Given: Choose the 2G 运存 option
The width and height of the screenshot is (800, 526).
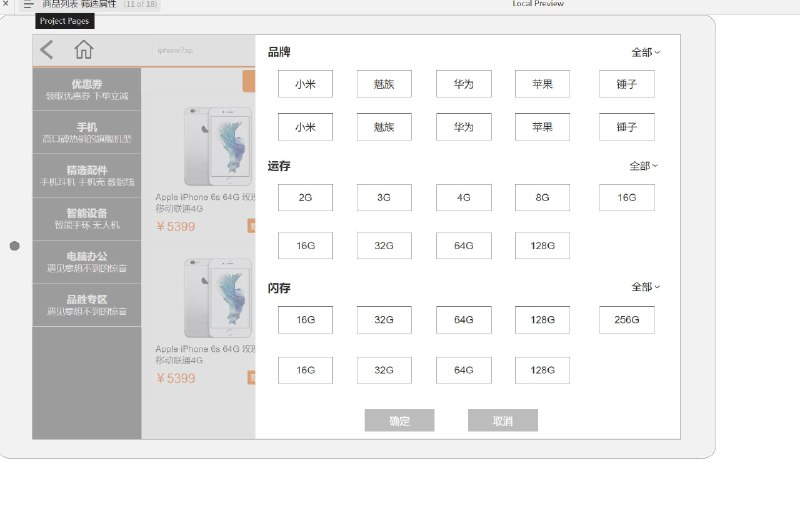Looking at the screenshot, I should coord(305,197).
